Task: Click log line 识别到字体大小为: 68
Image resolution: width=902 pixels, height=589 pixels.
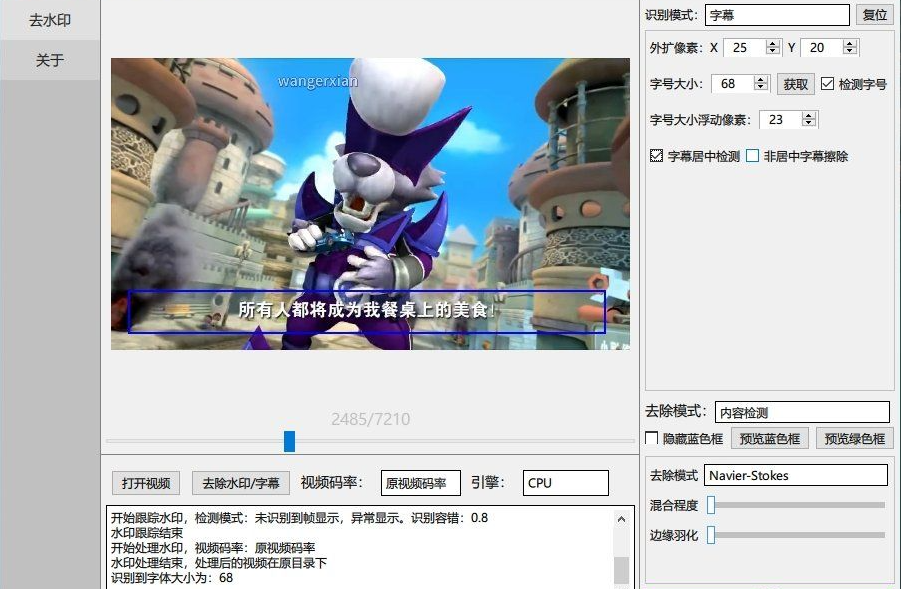Action: pos(172,577)
